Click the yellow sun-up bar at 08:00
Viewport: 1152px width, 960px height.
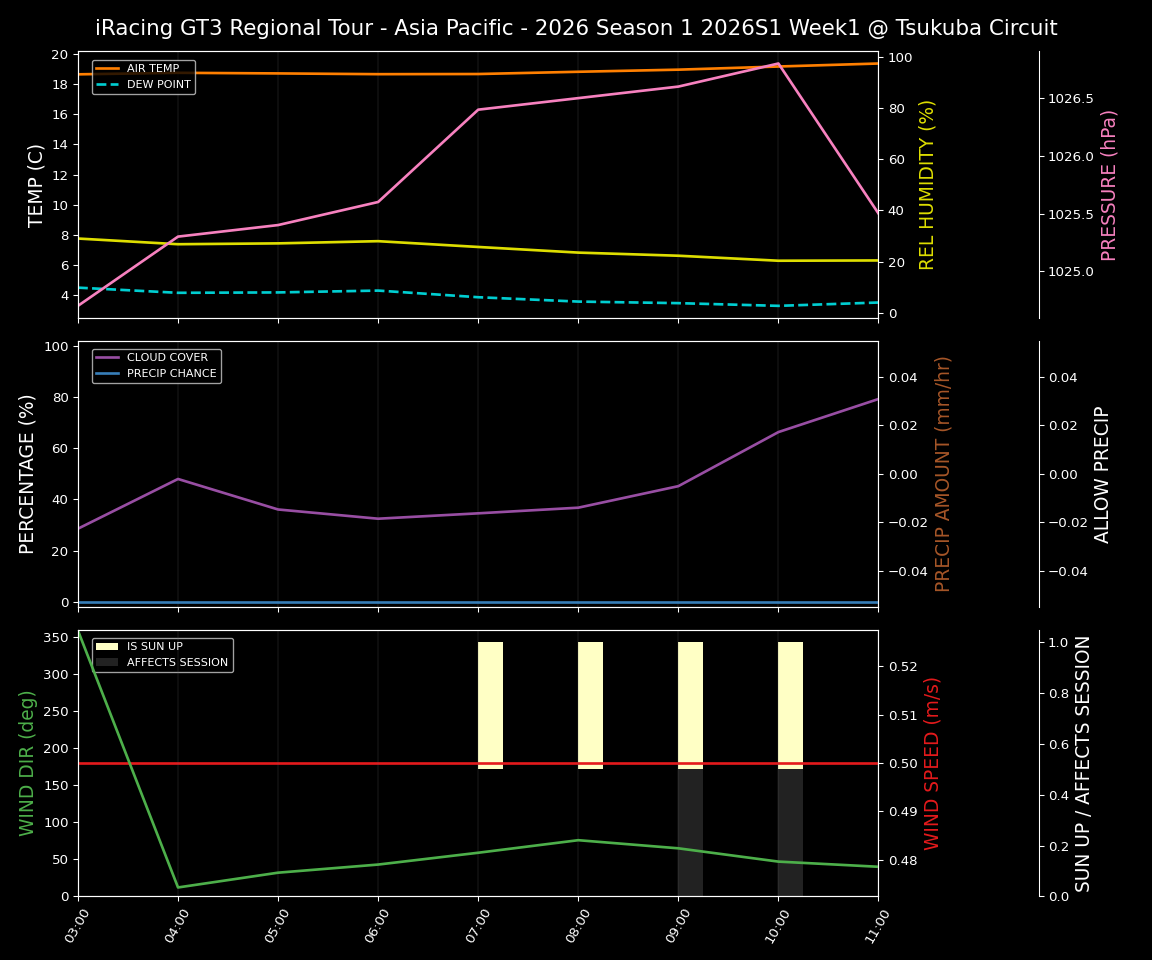(590, 700)
